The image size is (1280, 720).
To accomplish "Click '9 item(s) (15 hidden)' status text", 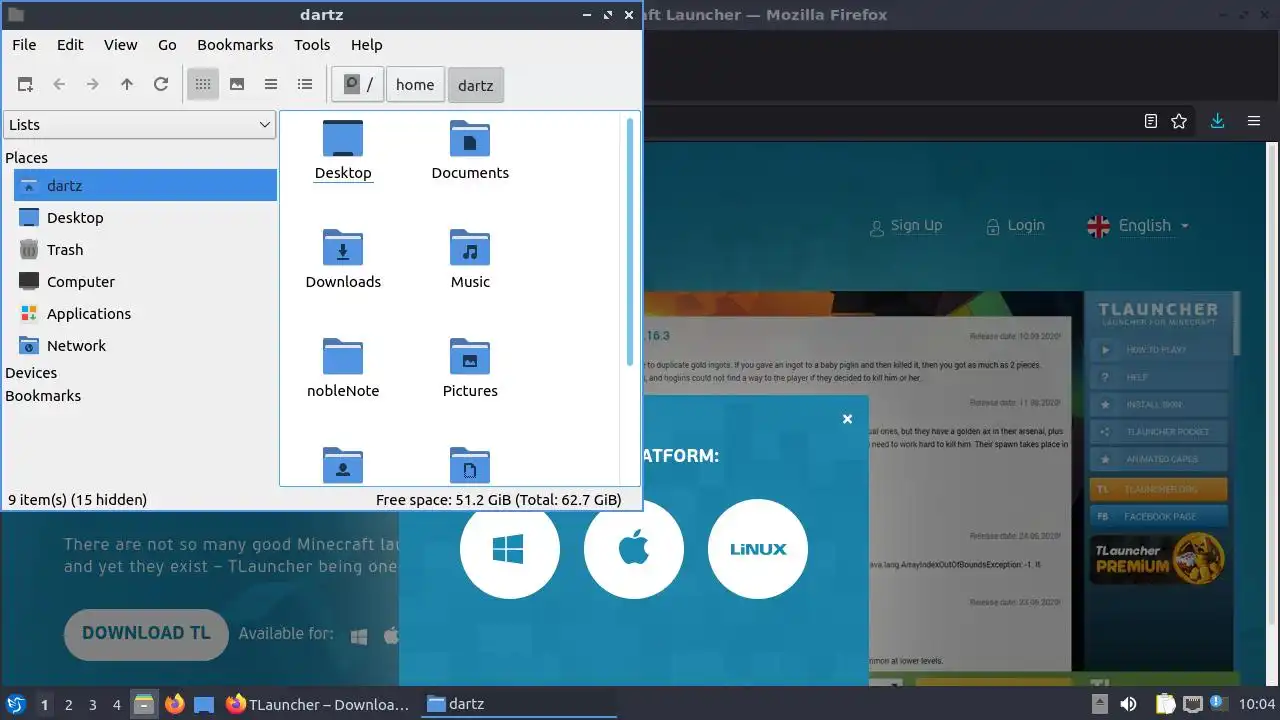I will click(77, 500).
